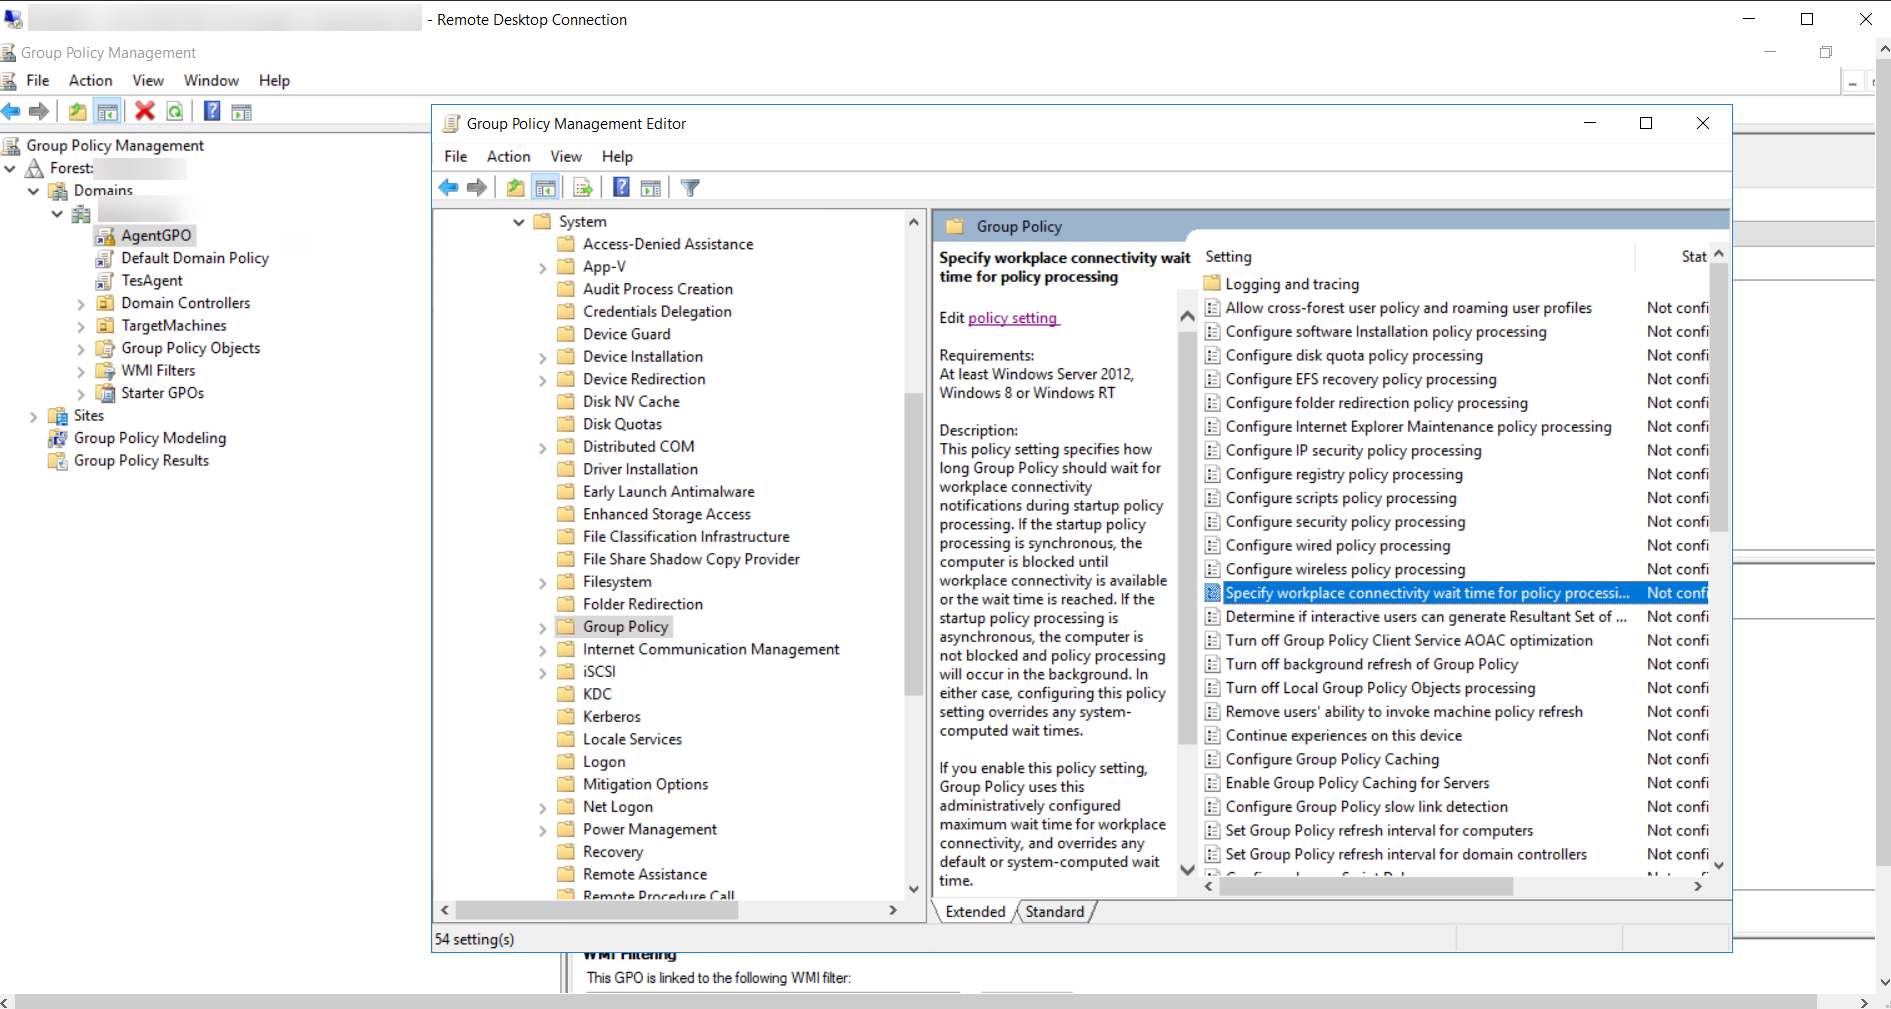1891x1009 pixels.
Task: Click the settings list vertical scrollbar down arrow
Action: (x=1718, y=866)
